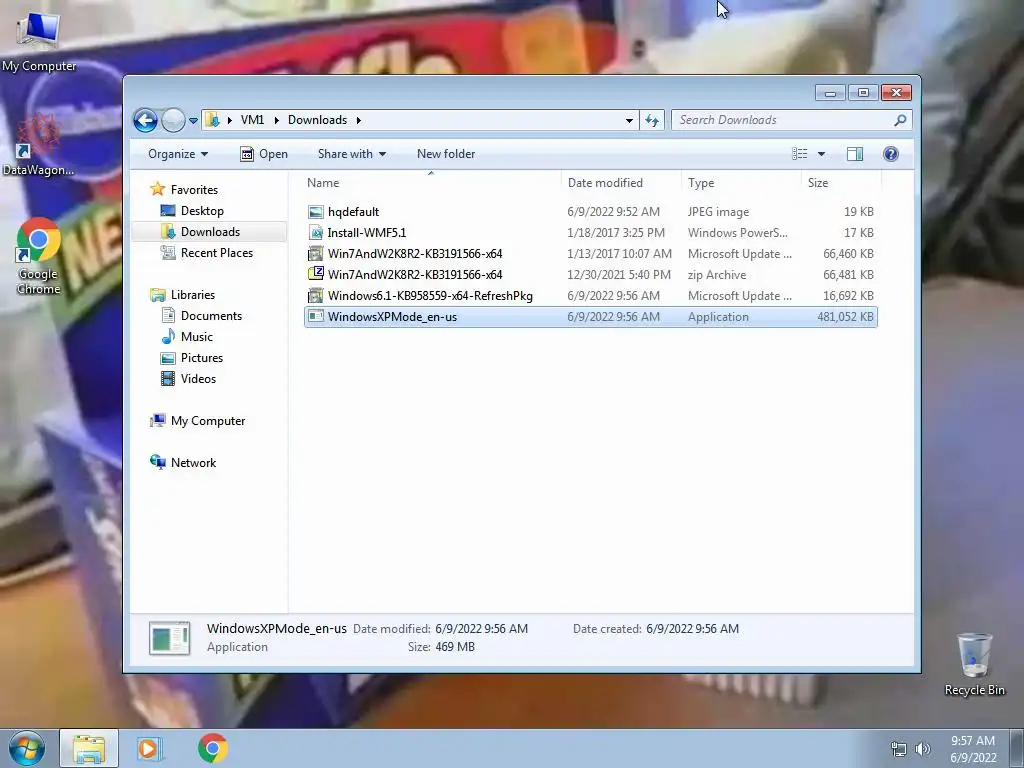This screenshot has width=1024, height=768.
Task: Expand the arrow after VM1 breadcrumb
Action: click(x=276, y=120)
